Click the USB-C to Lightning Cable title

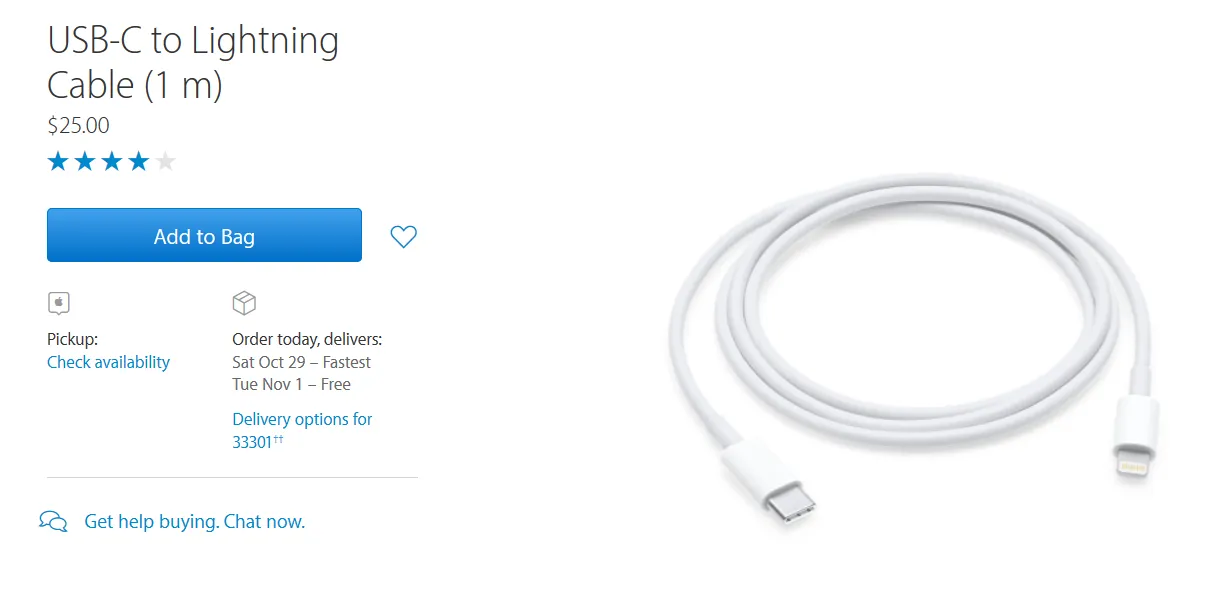[x=193, y=63]
